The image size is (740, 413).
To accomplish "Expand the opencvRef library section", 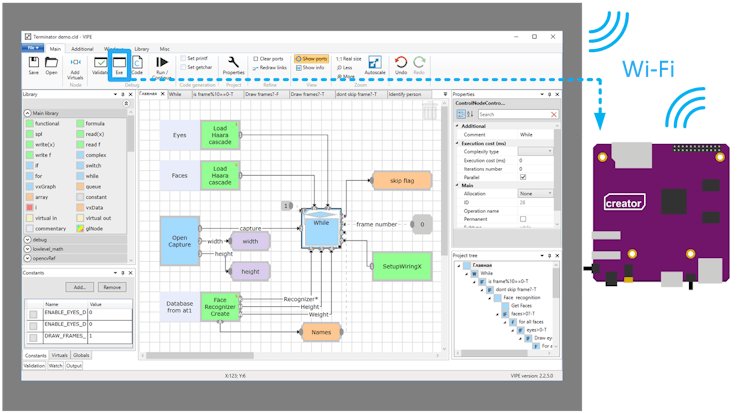I will pos(27,258).
